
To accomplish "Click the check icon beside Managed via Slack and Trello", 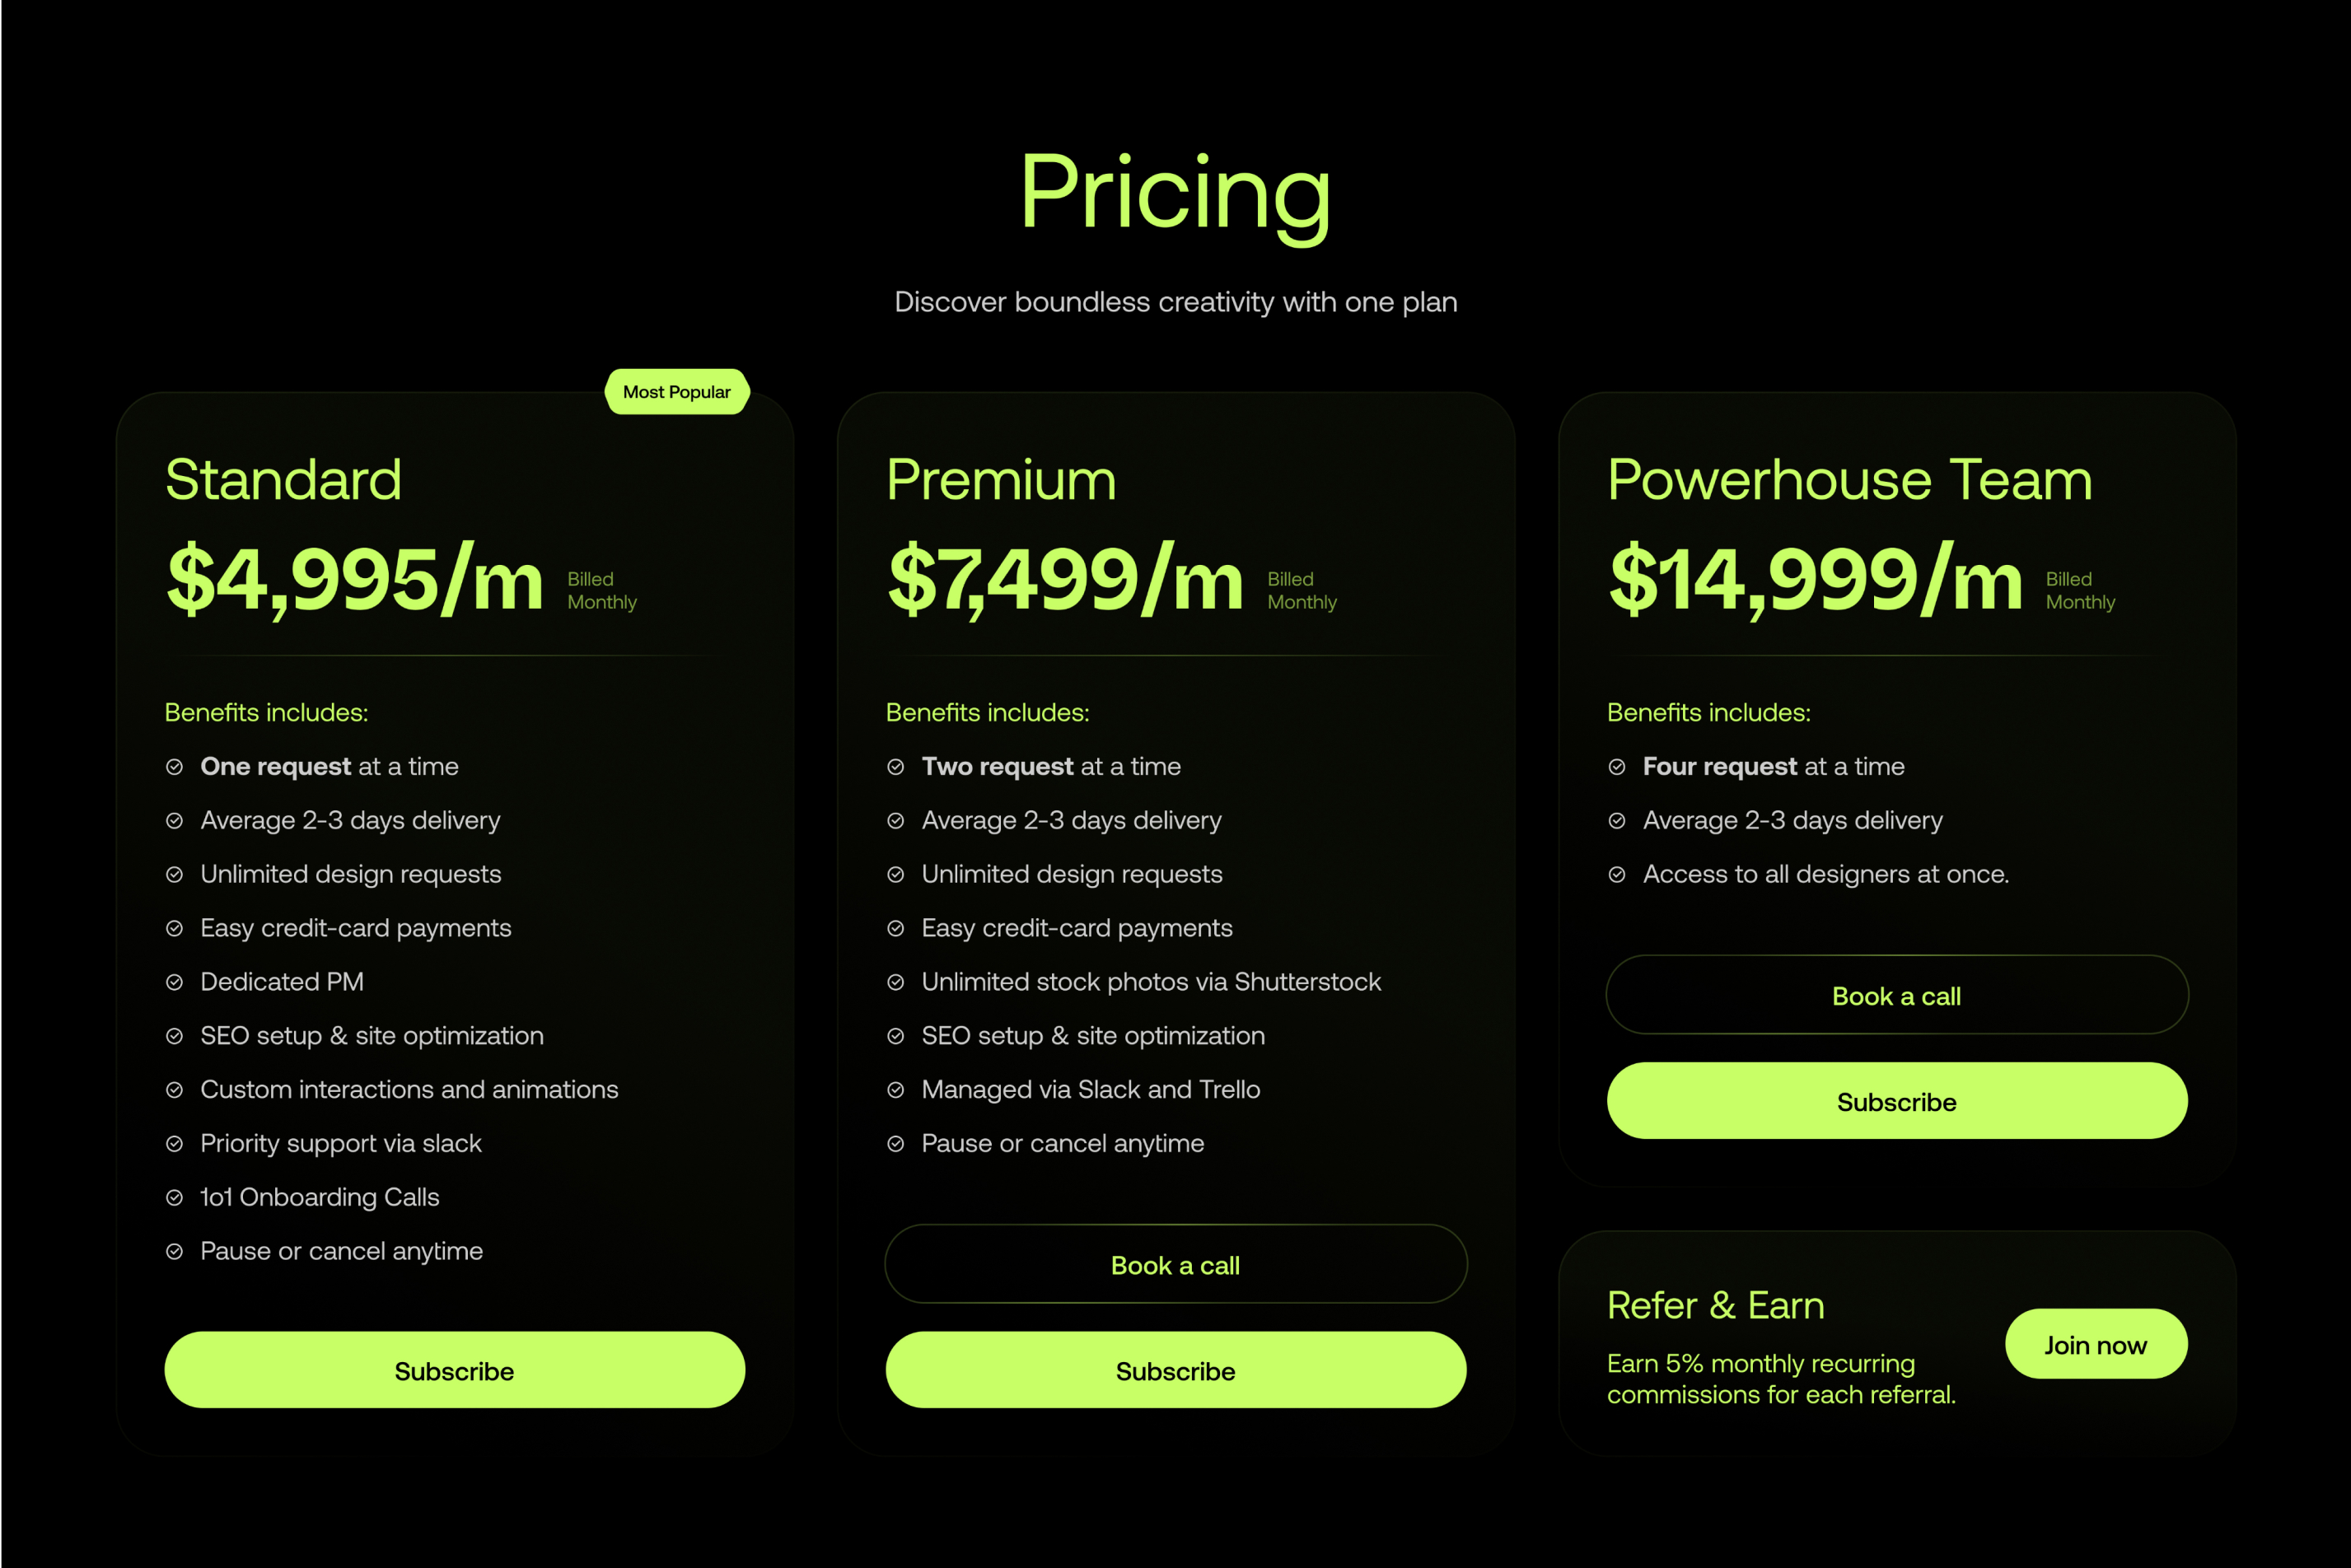I will pyautogui.click(x=895, y=1090).
